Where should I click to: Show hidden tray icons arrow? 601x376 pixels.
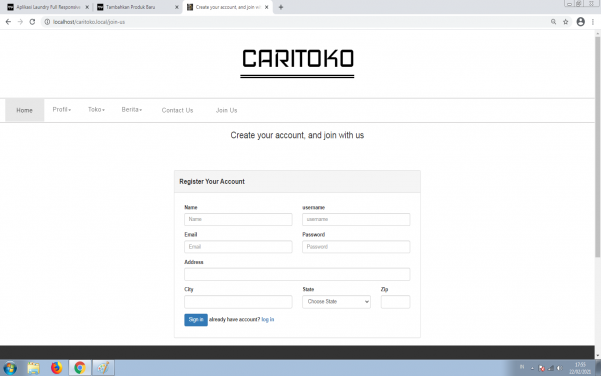pos(532,368)
